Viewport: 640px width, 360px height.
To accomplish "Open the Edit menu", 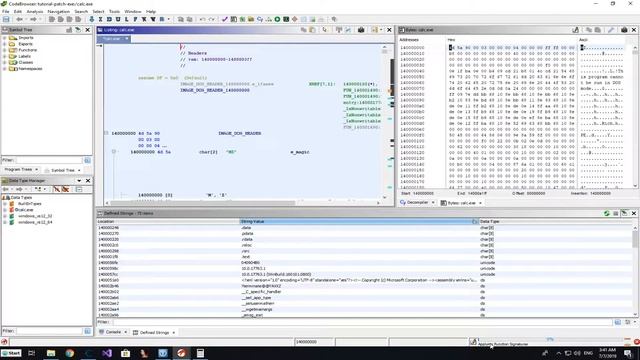I will click(18, 11).
